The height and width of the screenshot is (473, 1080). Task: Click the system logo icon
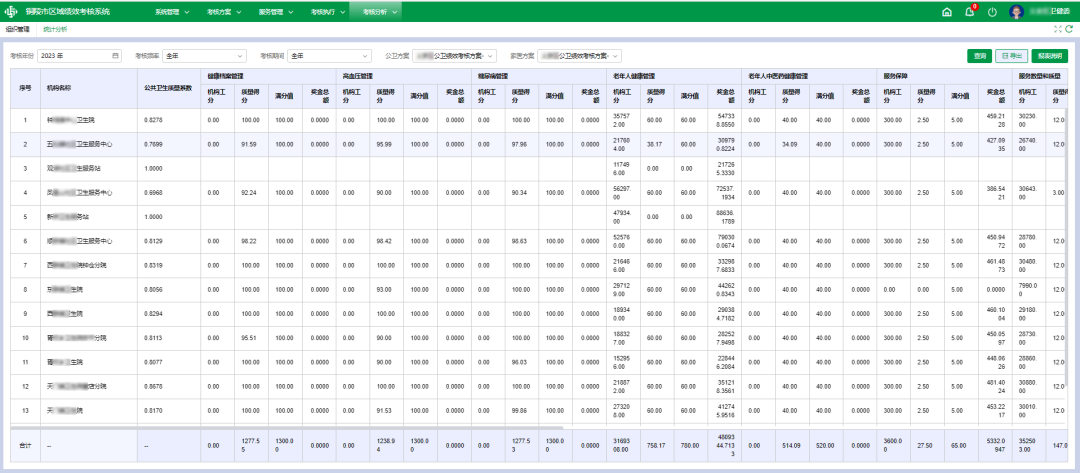(12, 12)
